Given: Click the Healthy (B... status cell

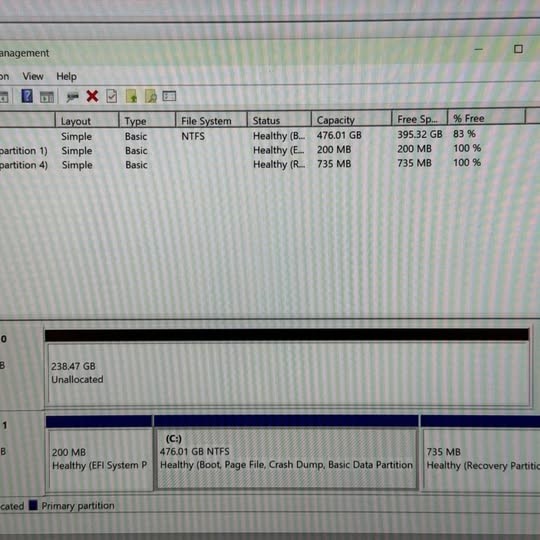Looking at the screenshot, I should 279,136.
